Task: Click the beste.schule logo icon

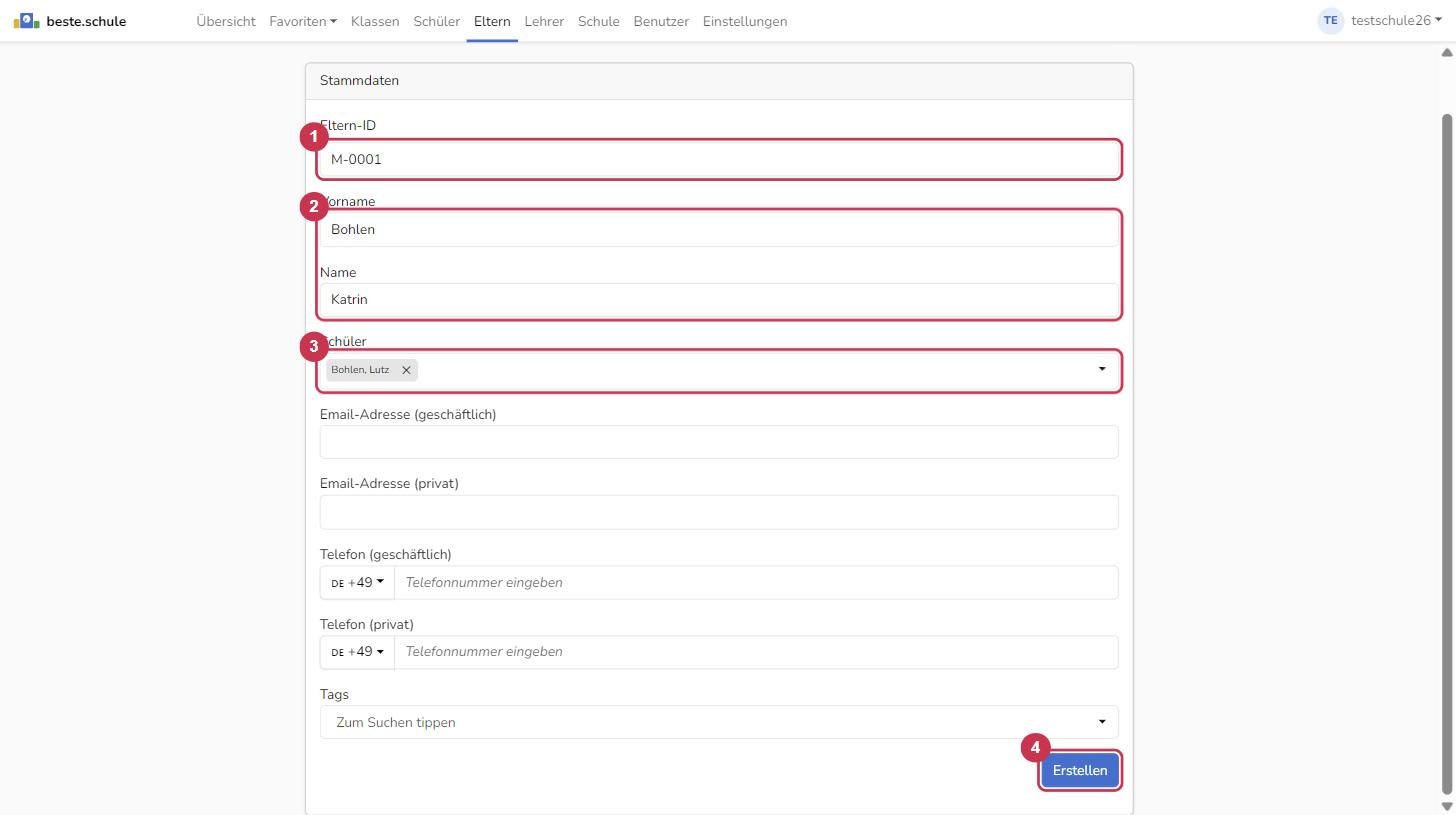Action: (x=26, y=21)
